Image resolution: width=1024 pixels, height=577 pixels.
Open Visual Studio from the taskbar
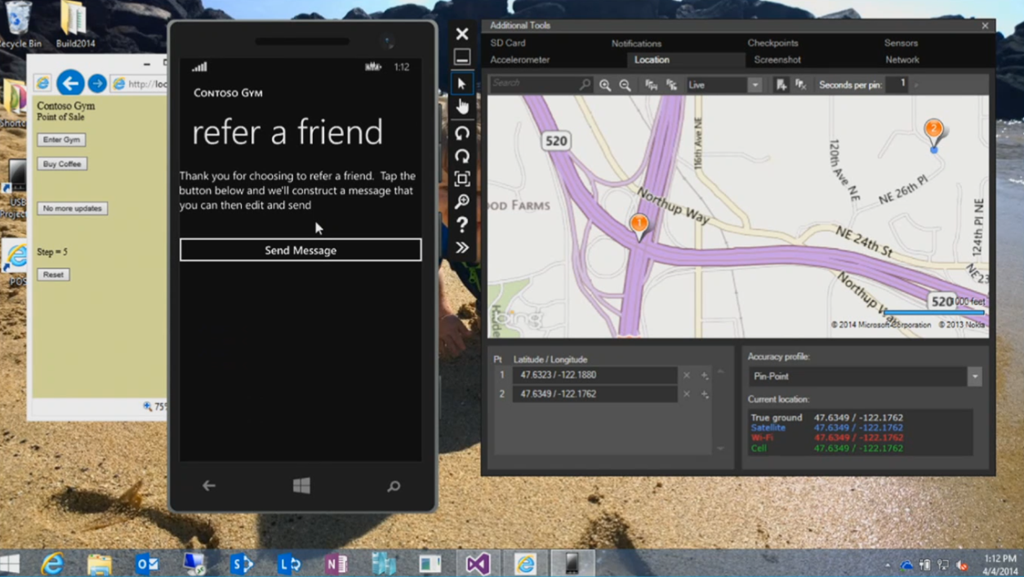[x=477, y=563]
